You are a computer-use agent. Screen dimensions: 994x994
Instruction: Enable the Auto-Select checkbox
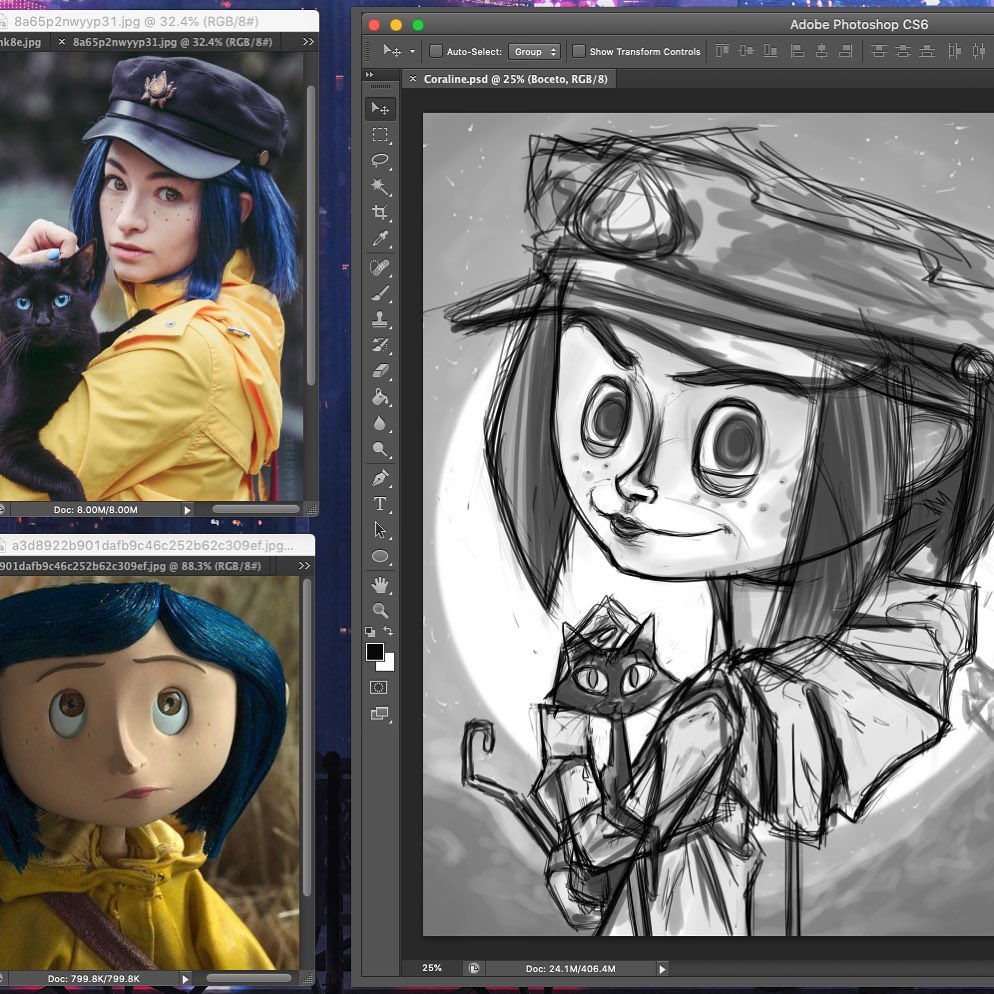(436, 51)
